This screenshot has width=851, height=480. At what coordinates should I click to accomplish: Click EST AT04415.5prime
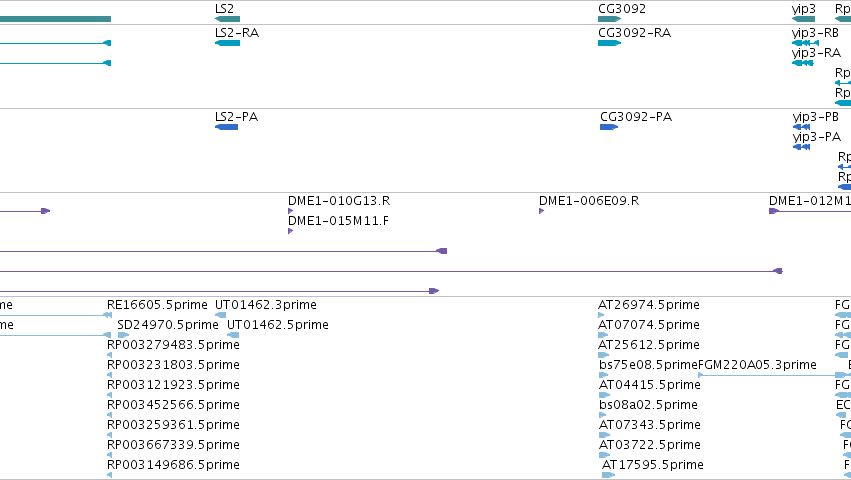coord(650,386)
